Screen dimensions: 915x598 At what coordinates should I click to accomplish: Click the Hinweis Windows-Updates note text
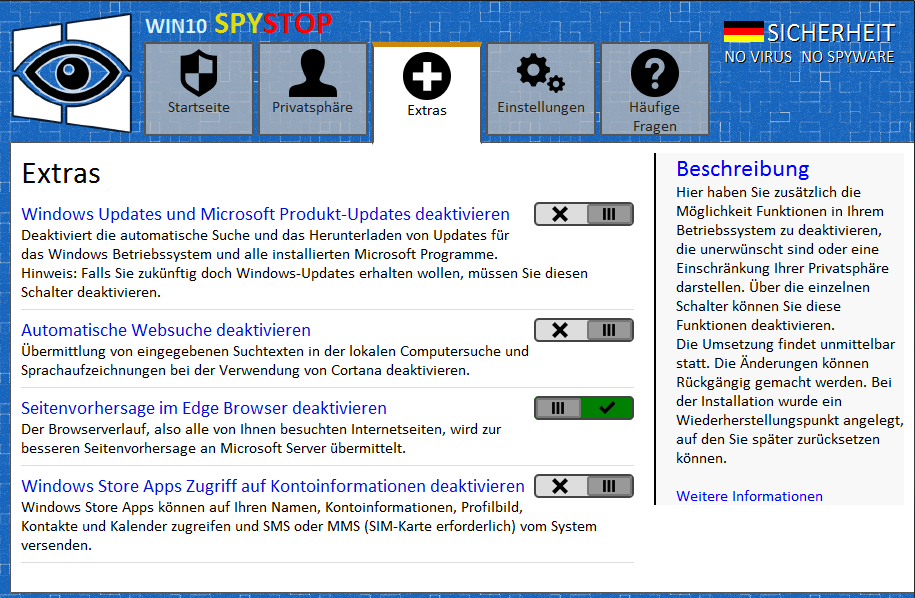pos(304,283)
